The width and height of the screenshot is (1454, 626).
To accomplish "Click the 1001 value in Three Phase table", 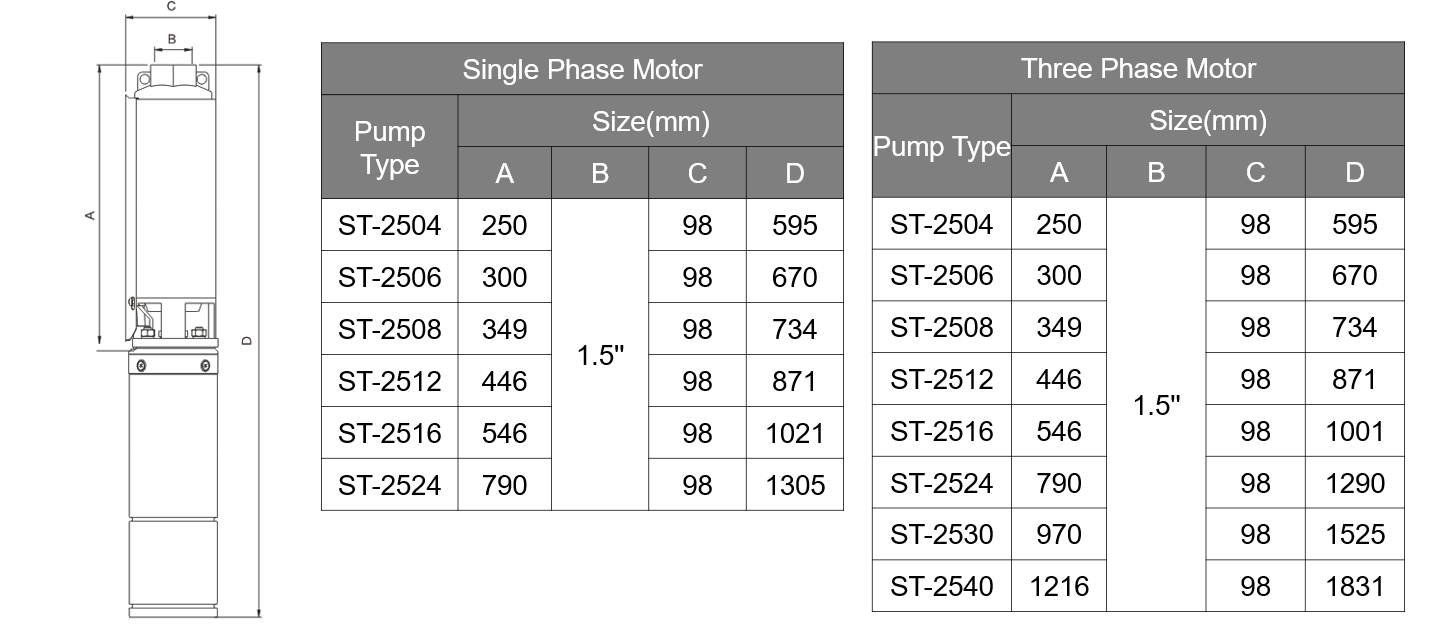I will coord(1355,431).
